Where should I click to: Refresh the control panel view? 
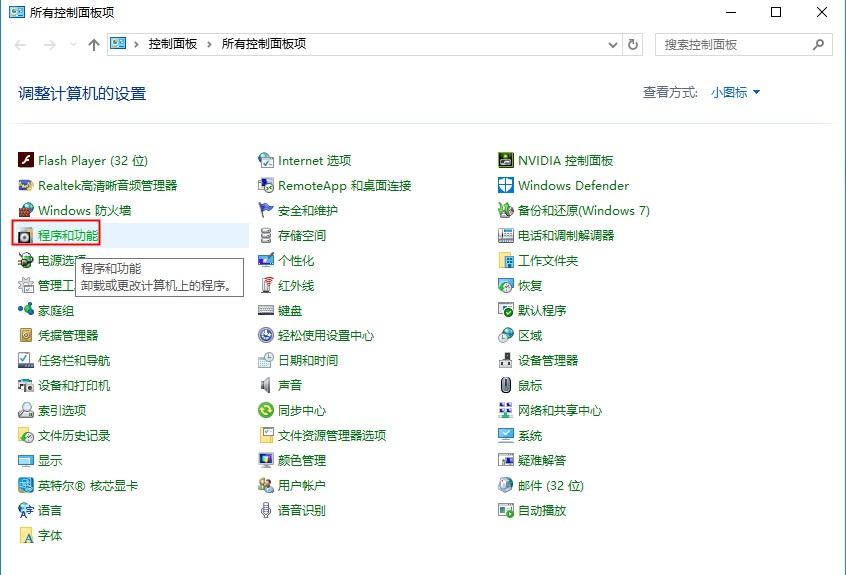(x=633, y=45)
